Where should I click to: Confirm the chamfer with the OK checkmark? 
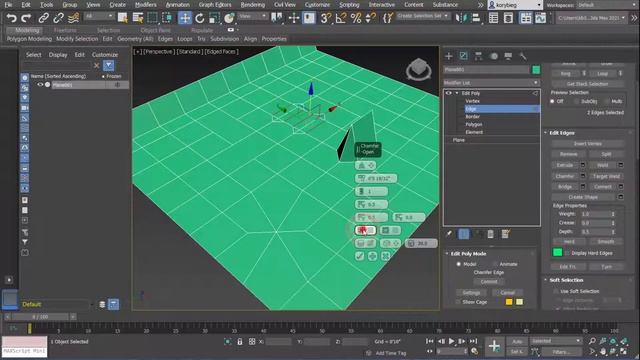click(x=360, y=256)
